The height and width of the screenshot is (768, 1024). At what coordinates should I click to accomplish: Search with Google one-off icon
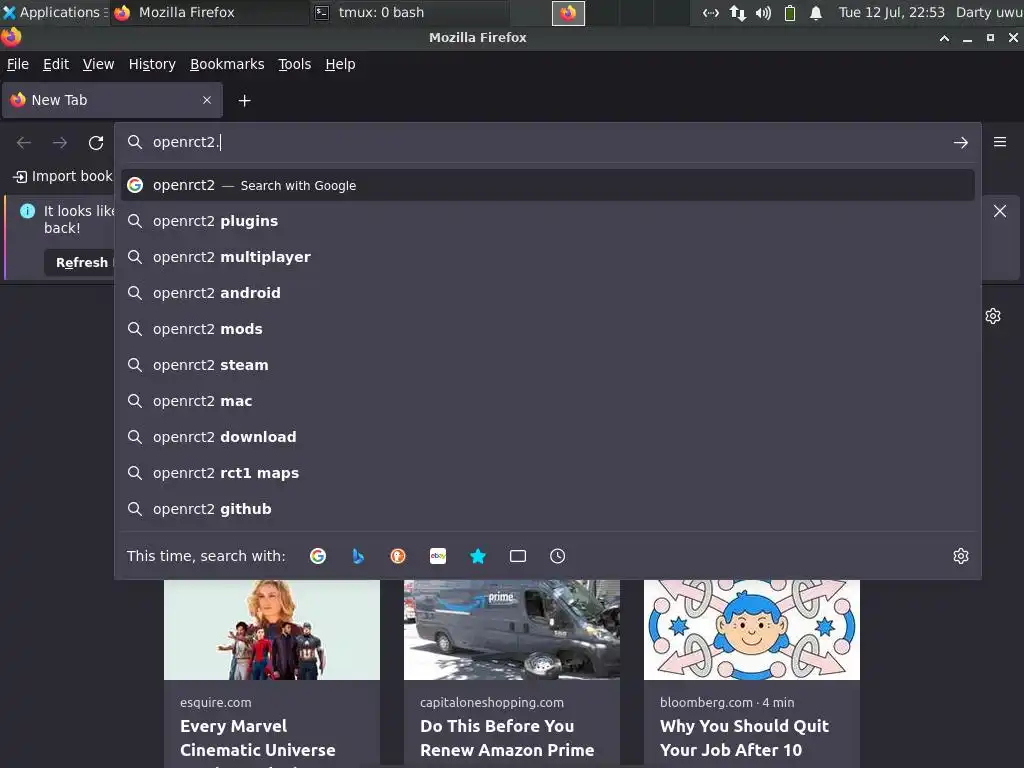click(318, 556)
